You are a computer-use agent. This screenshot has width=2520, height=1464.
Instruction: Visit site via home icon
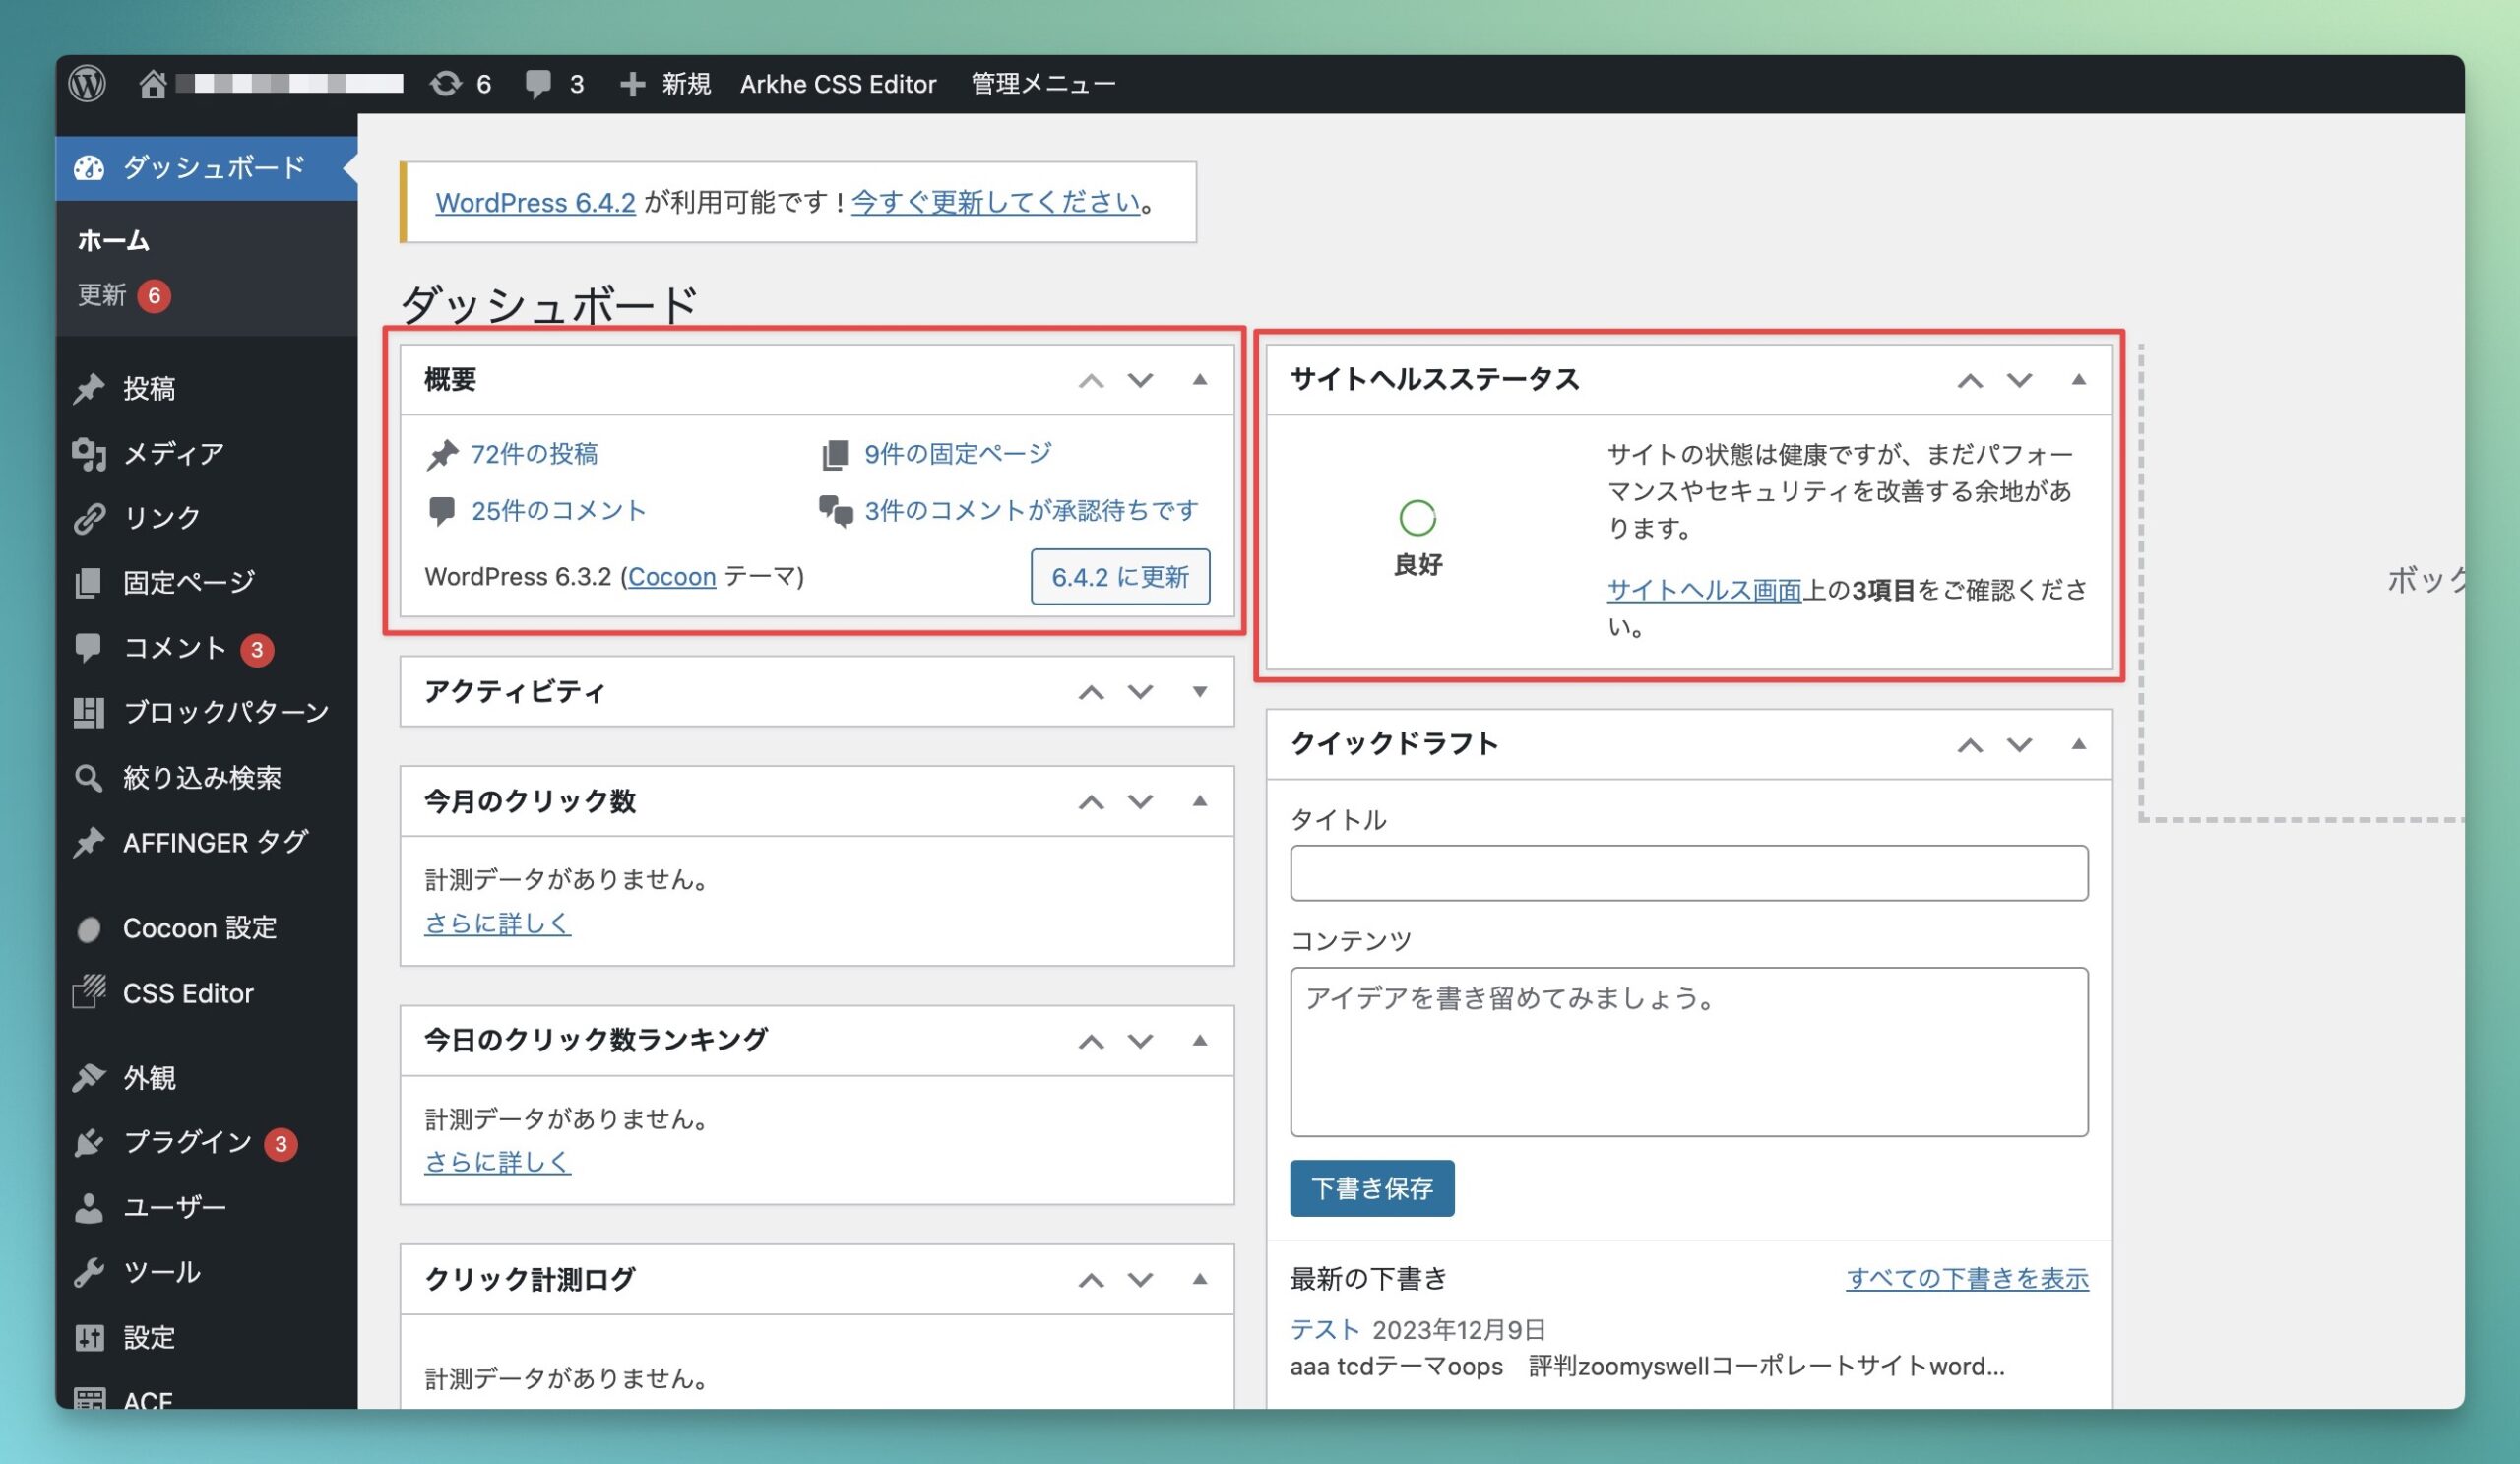coord(152,84)
